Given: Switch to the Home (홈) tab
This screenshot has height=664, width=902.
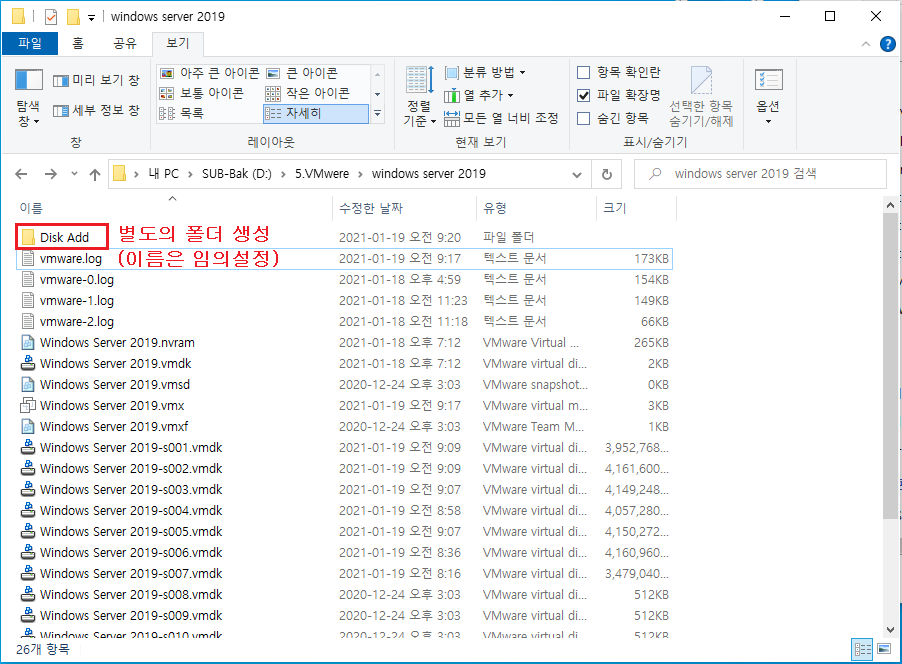Looking at the screenshot, I should 78,43.
